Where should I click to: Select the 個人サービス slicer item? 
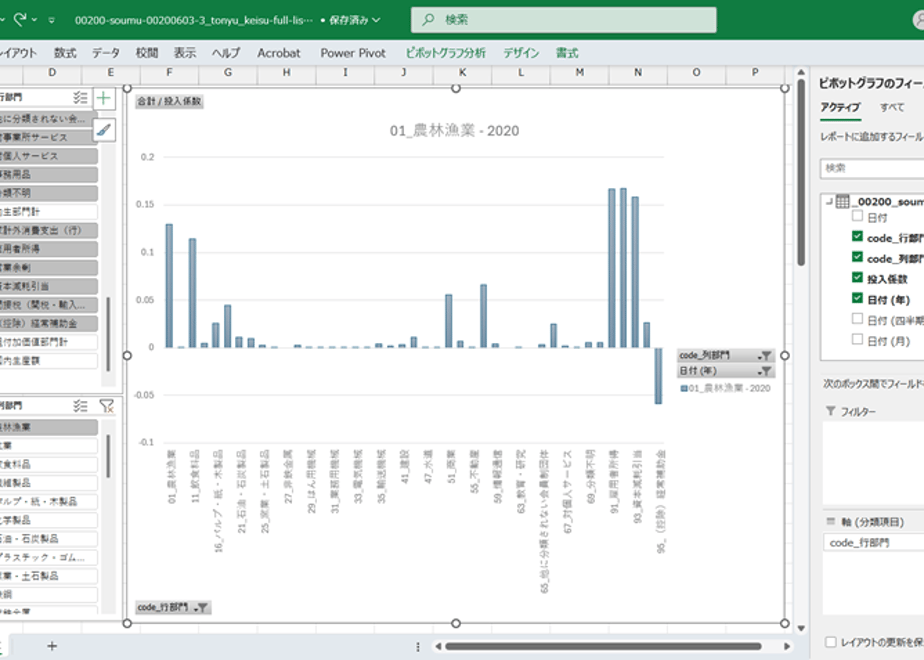point(48,156)
